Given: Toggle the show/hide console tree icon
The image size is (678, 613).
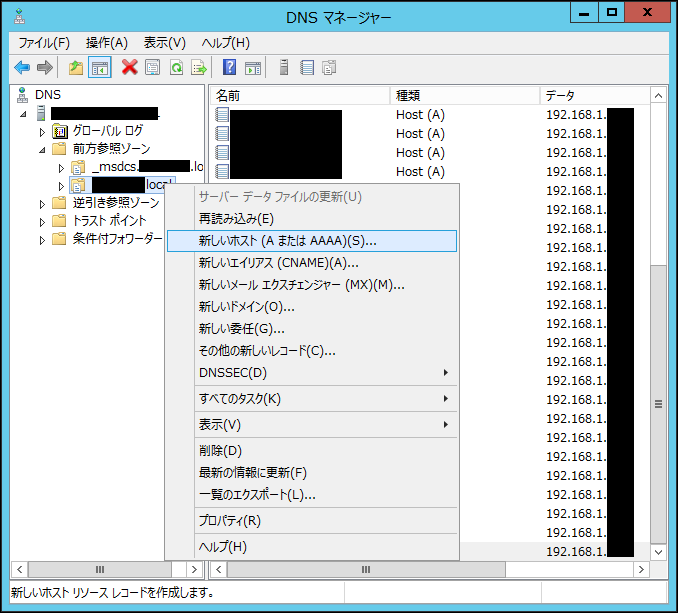Looking at the screenshot, I should [x=100, y=68].
